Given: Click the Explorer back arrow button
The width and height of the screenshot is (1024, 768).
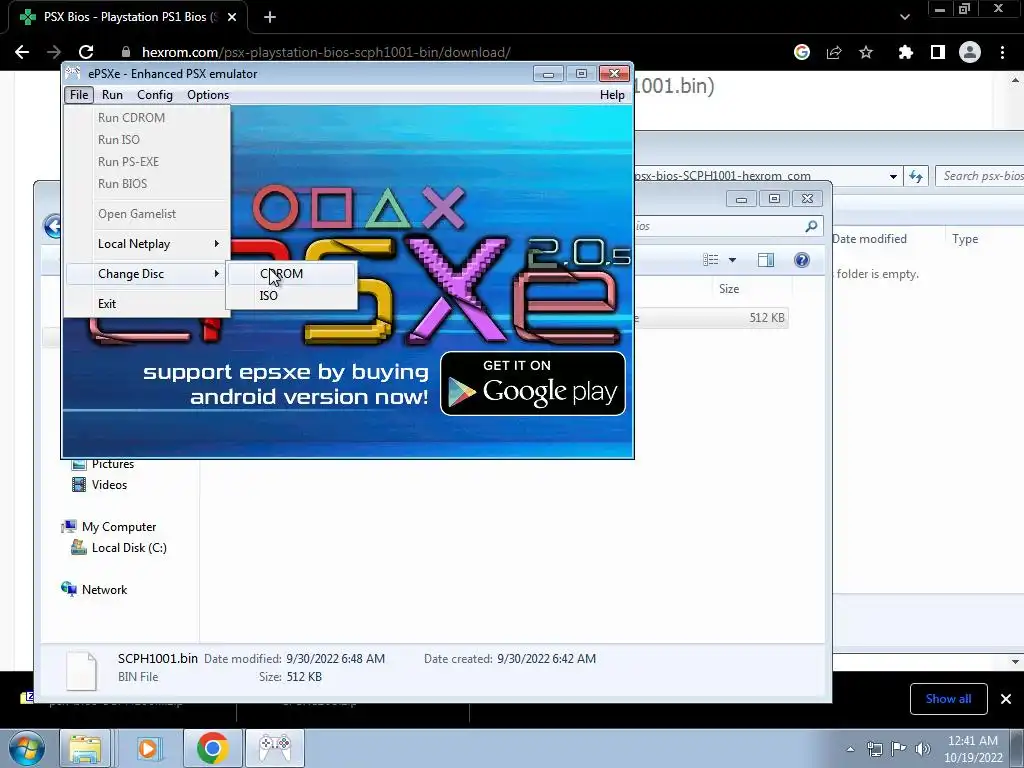Looking at the screenshot, I should [52, 227].
